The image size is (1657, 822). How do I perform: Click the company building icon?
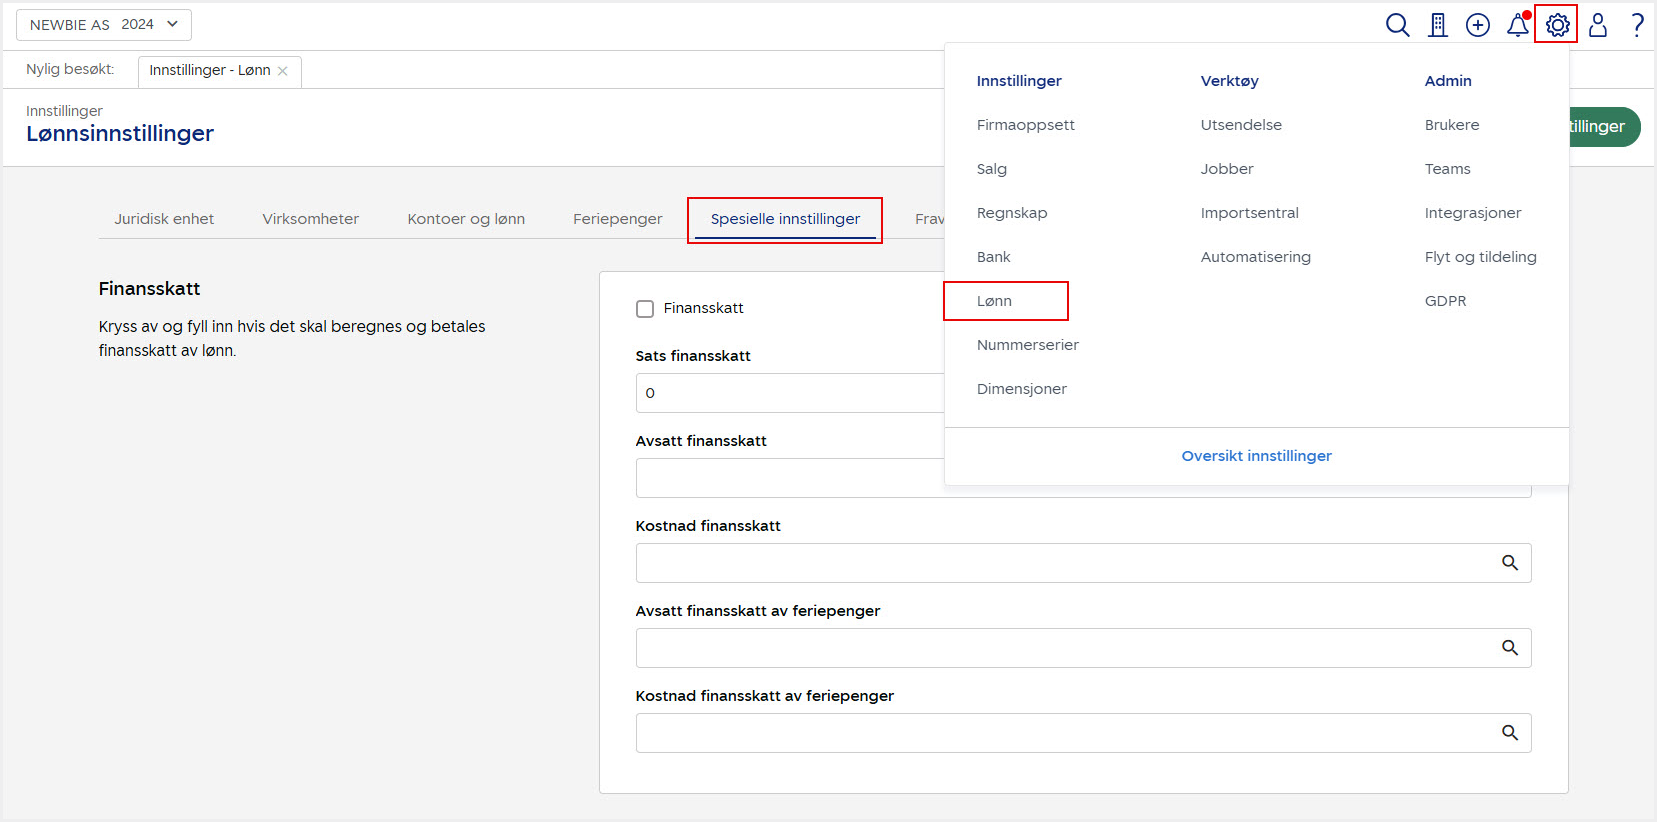(1438, 25)
